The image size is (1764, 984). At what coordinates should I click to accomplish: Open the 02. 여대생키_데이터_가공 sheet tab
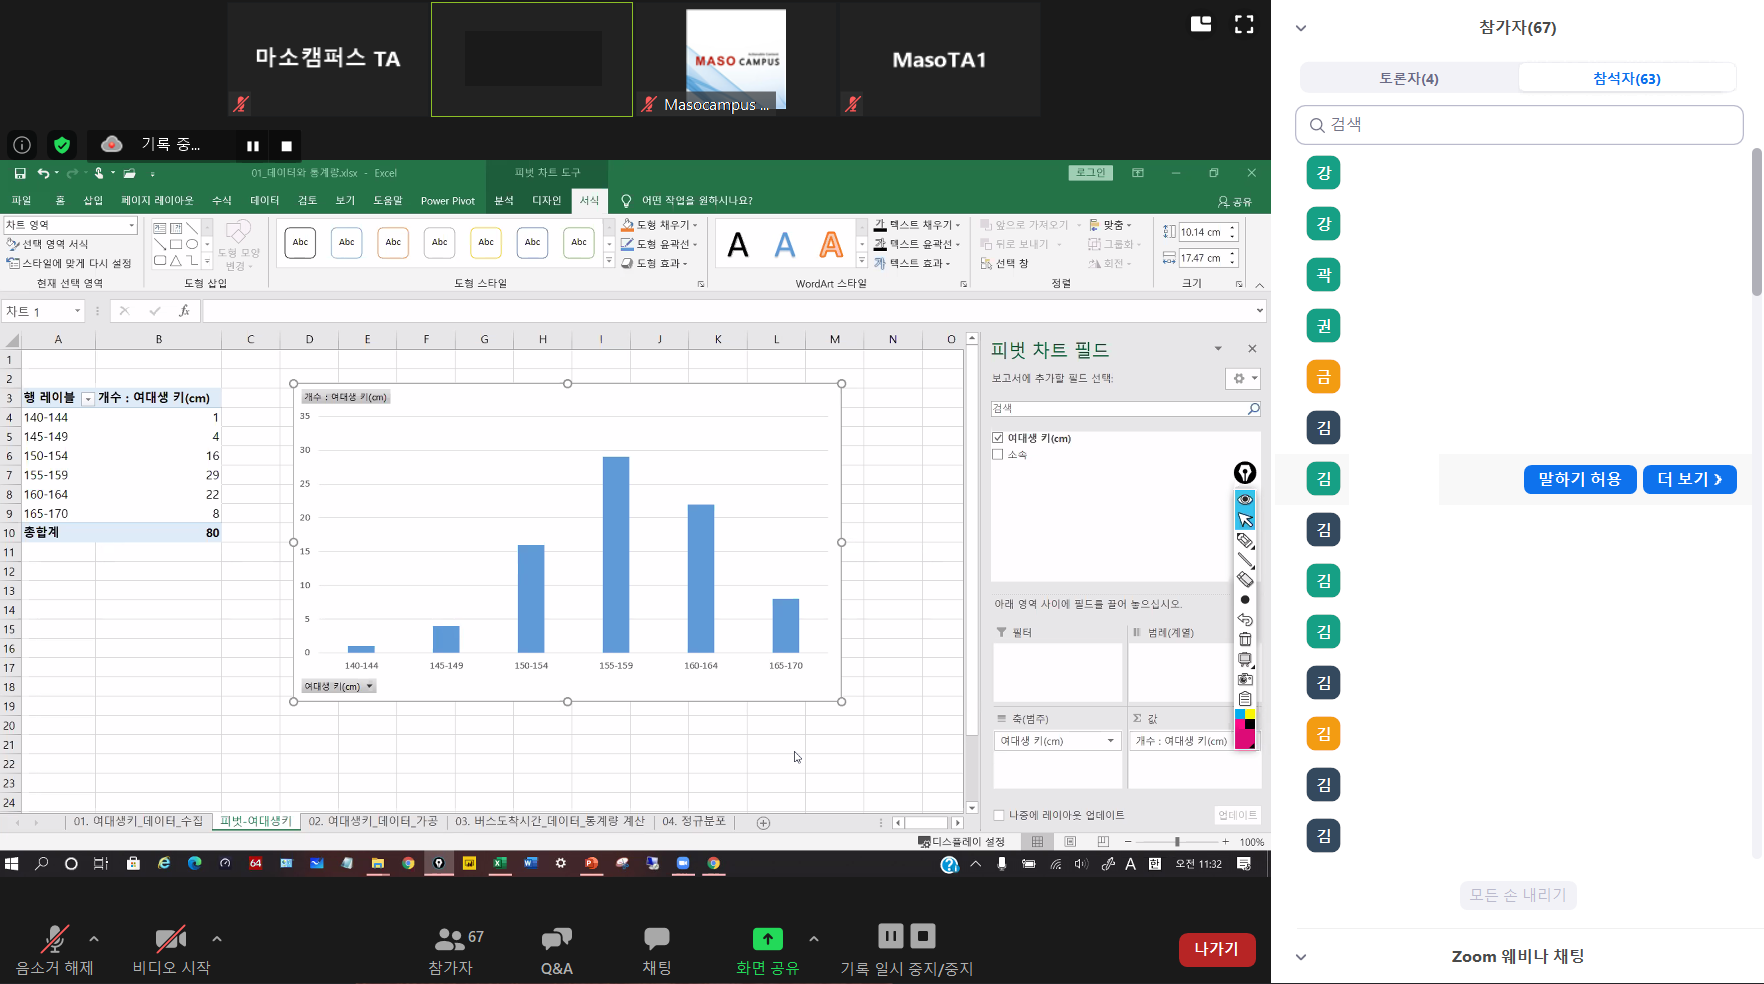[373, 821]
